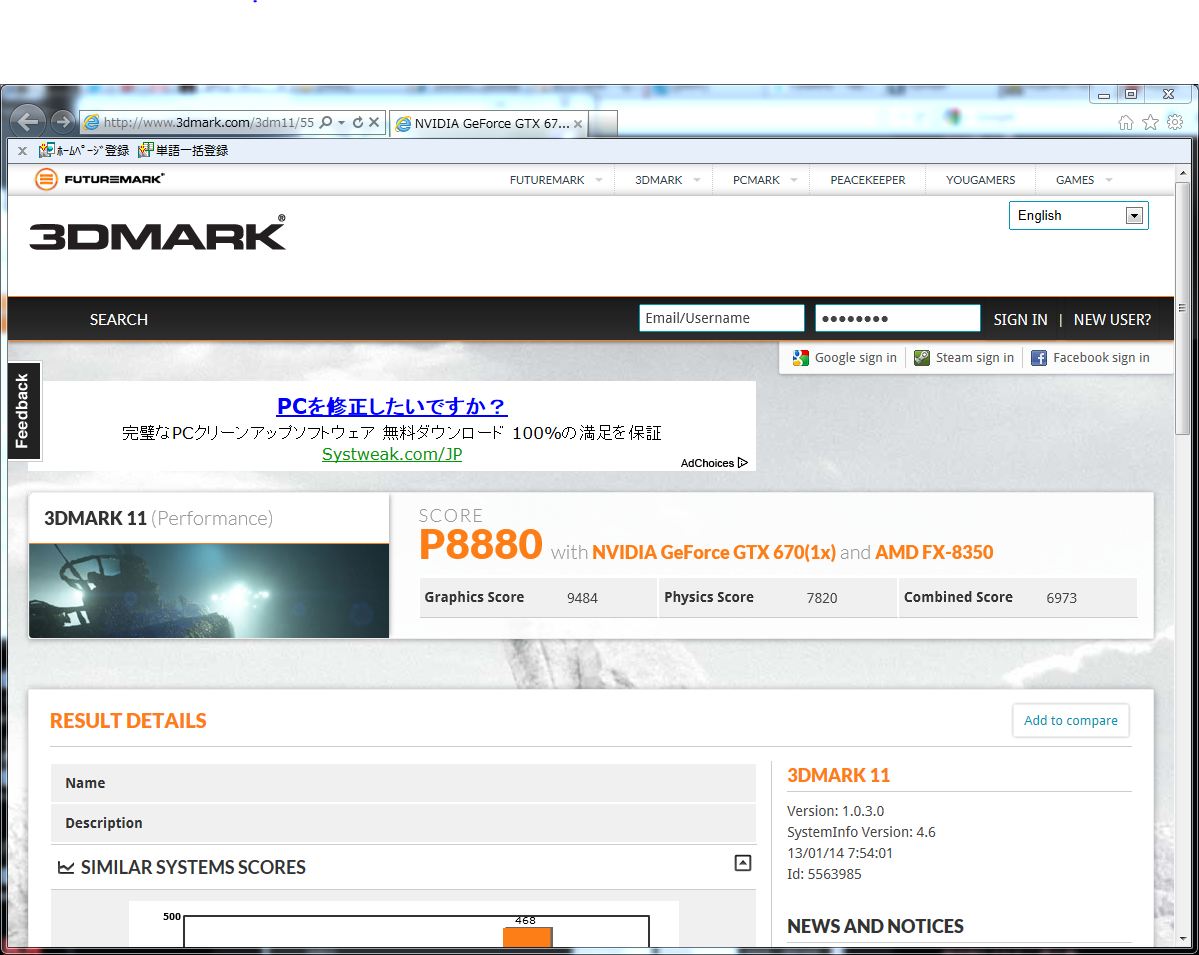Click the scrollbar down arrow
This screenshot has width=1199, height=955.
click(1182, 937)
